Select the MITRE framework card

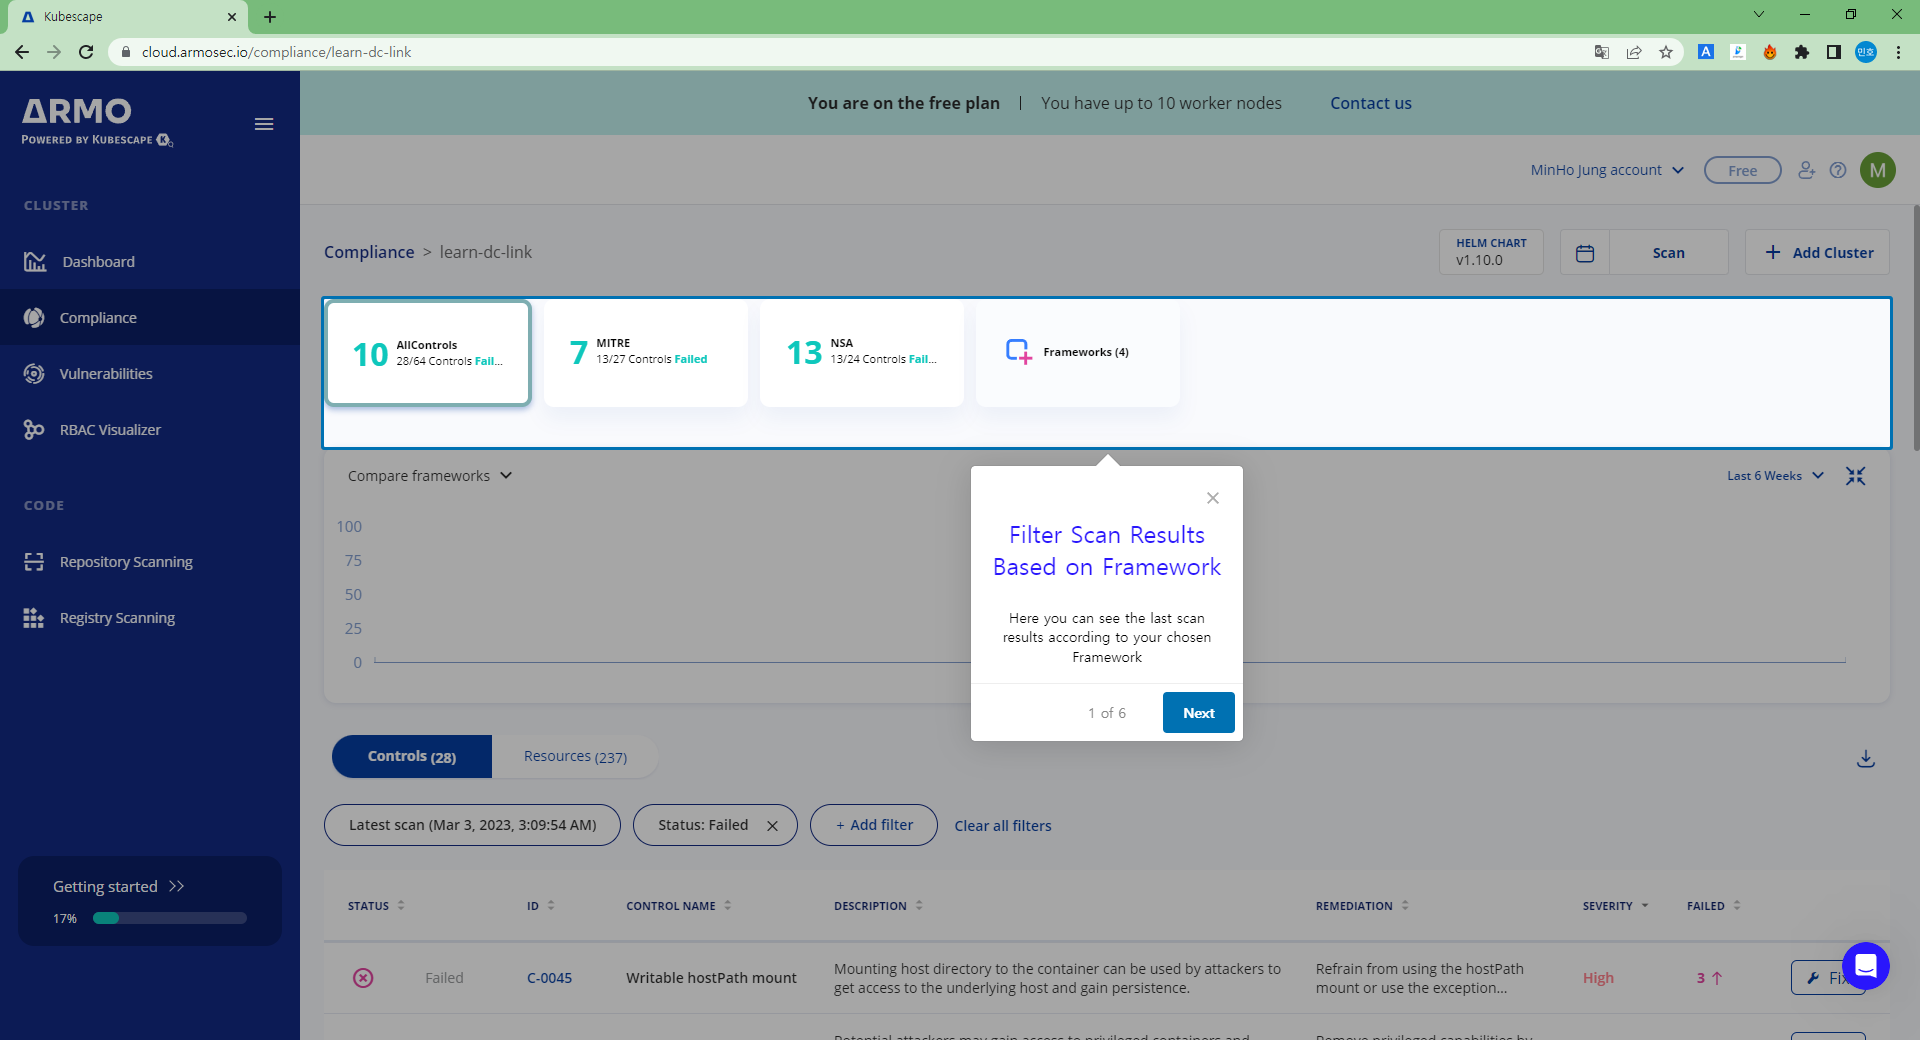tap(646, 352)
